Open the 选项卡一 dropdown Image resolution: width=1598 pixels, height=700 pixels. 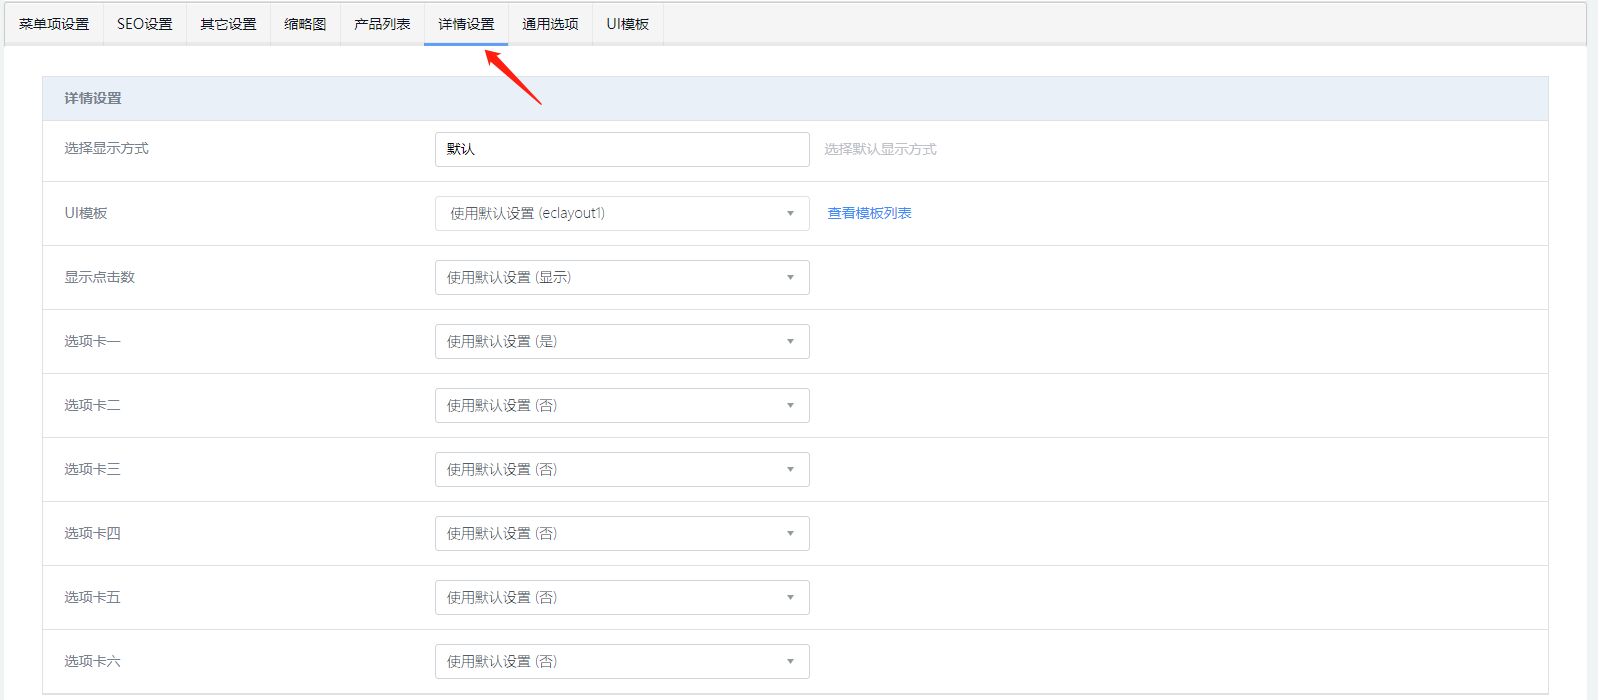point(621,341)
